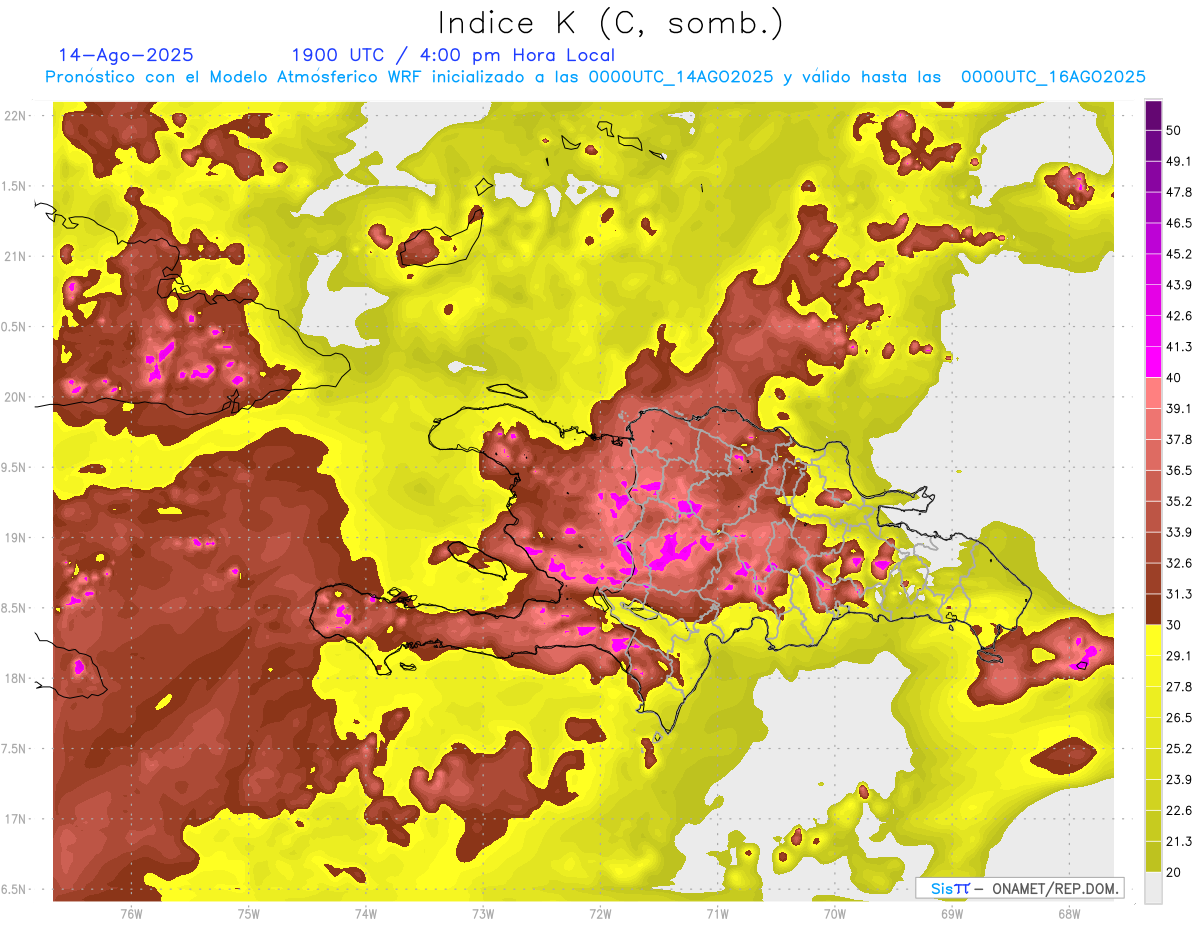The height and width of the screenshot is (927, 1200).
Task: Click the '1900 UTC / 4:00 pm Hora Local' time label
Action: coord(453,55)
